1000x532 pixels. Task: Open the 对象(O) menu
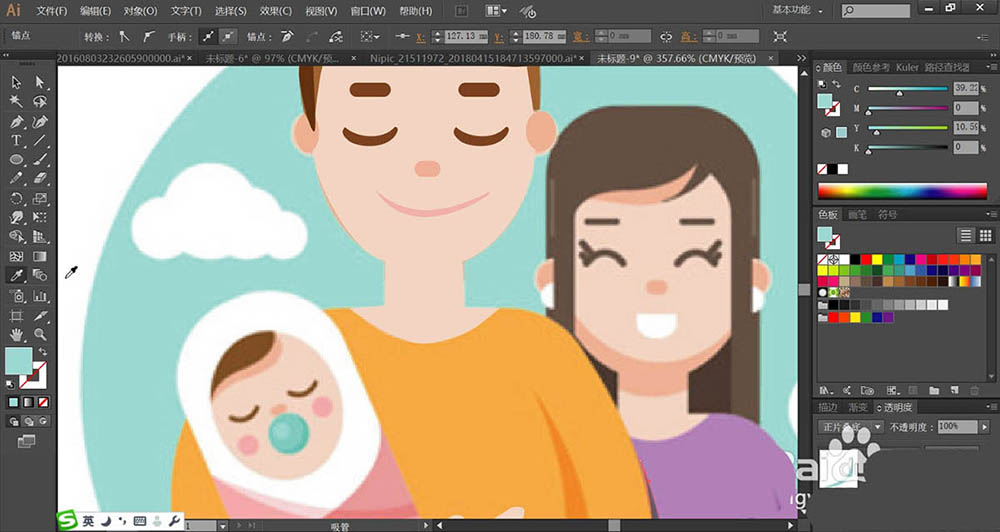(140, 11)
